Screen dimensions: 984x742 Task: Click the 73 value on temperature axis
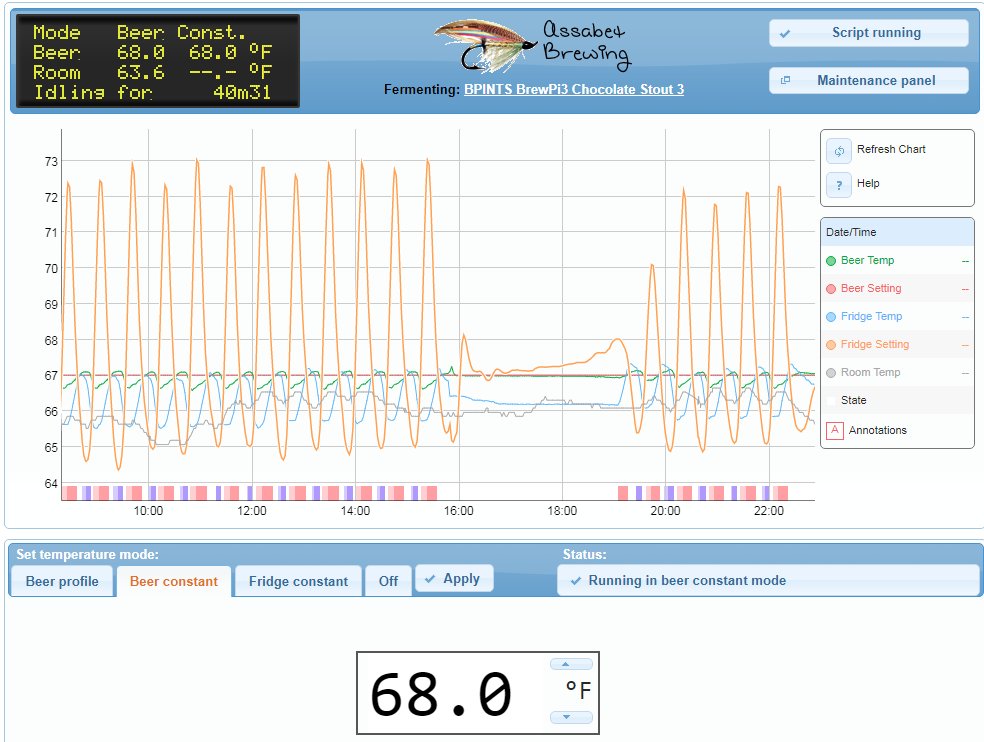51,162
